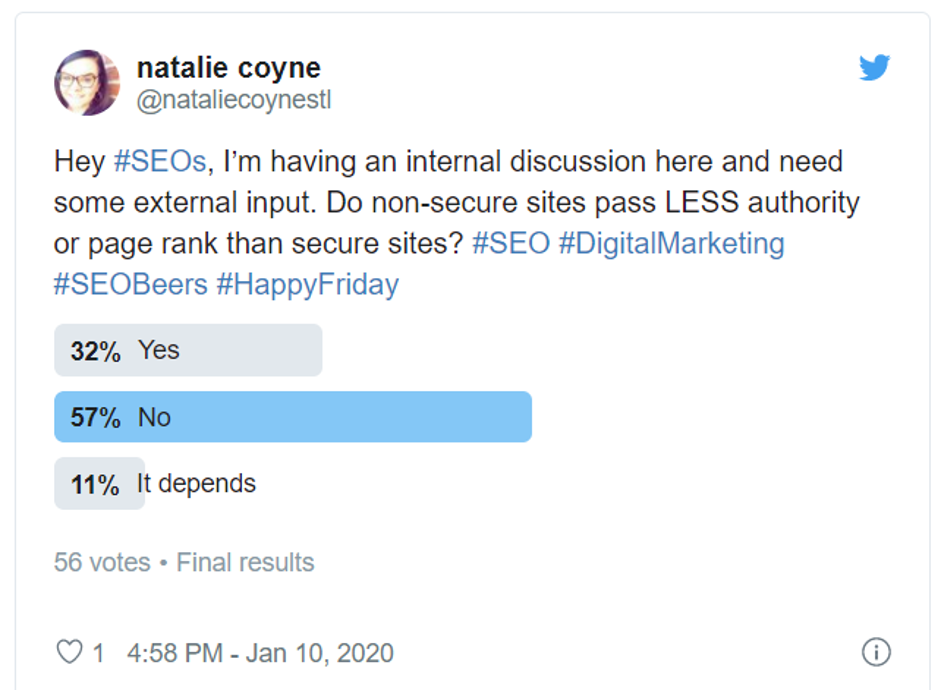Open natalie coyne's profile picture

[x=87, y=82]
